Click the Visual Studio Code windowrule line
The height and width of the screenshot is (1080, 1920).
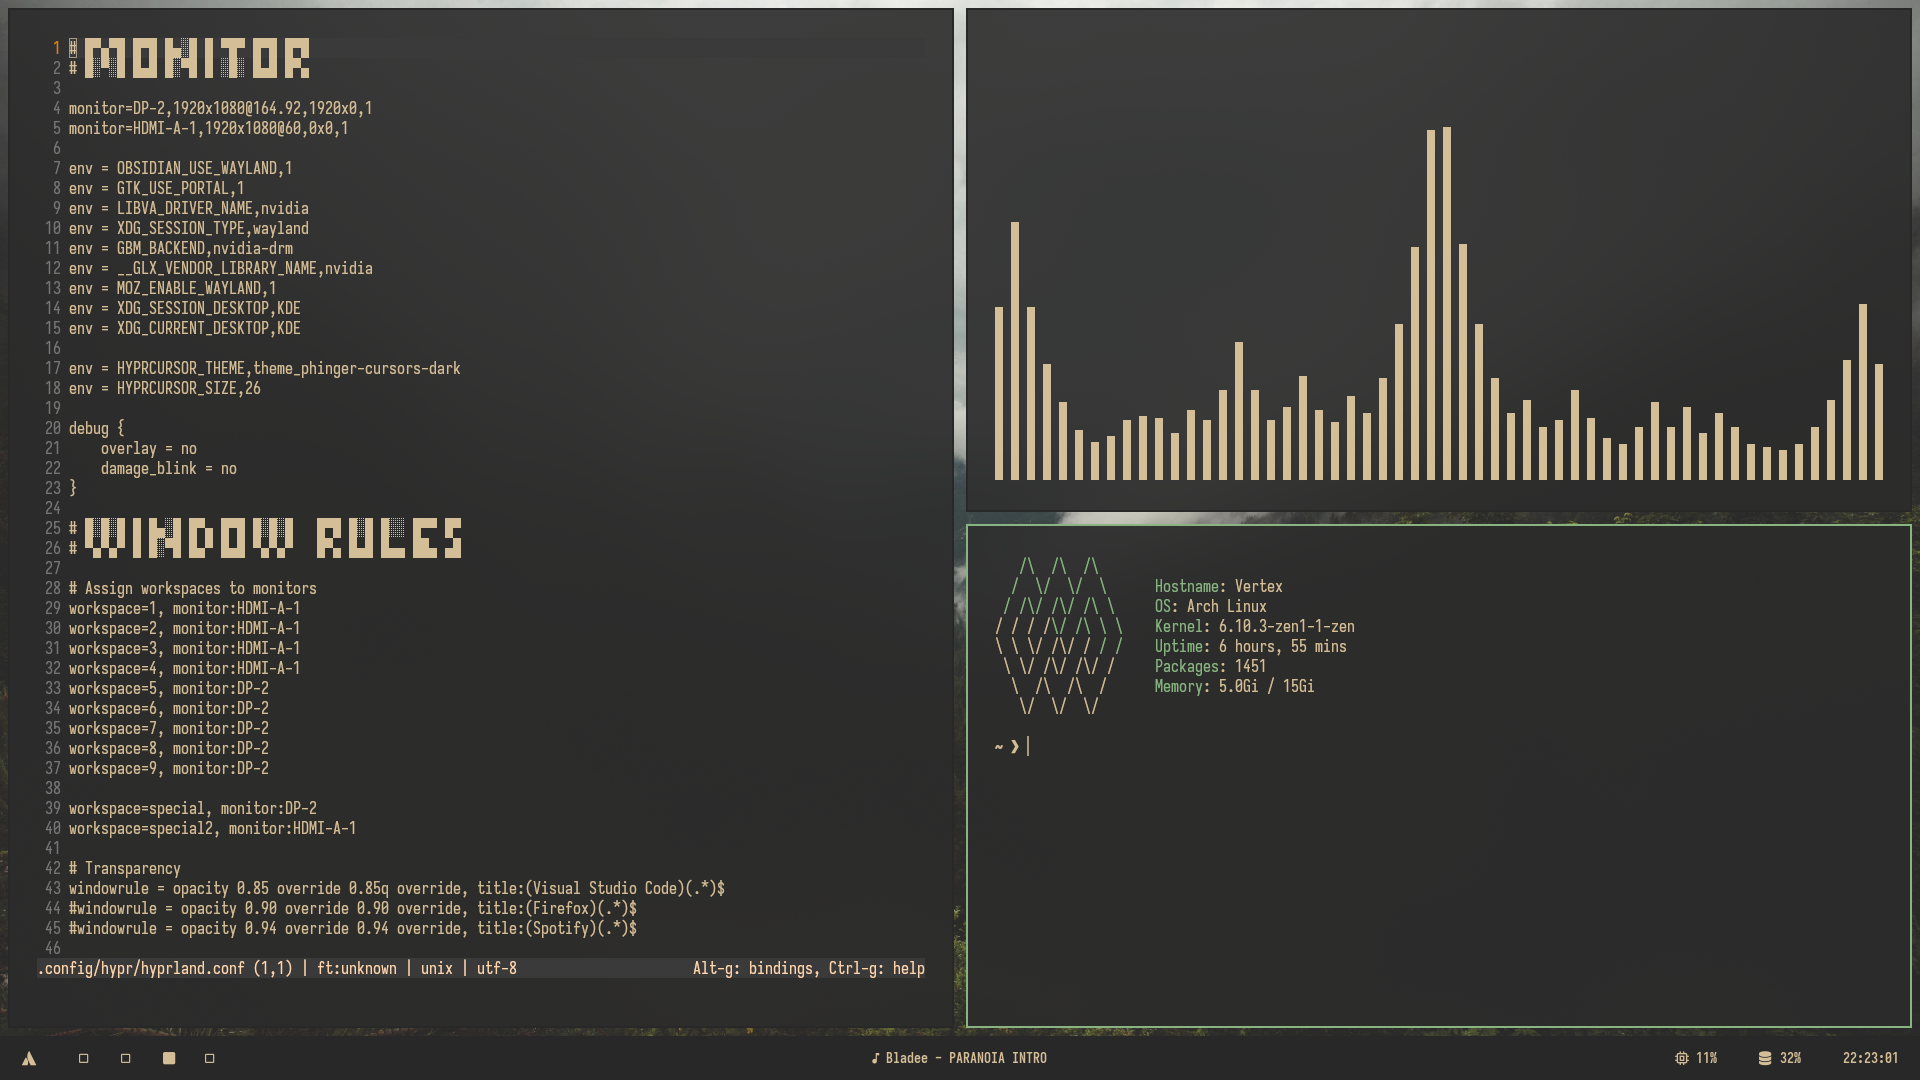(x=396, y=888)
